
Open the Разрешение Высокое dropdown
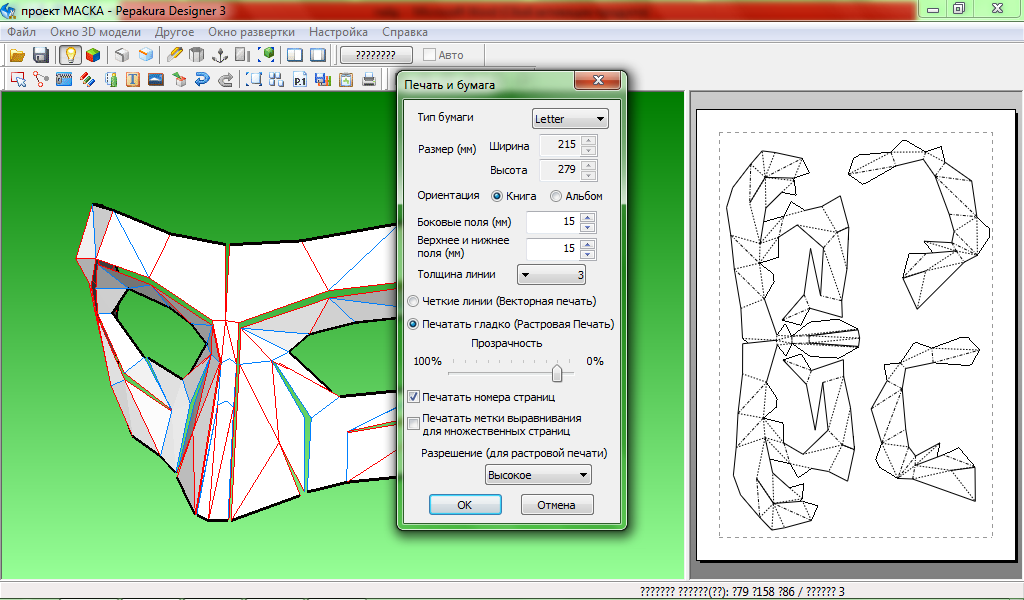(x=538, y=475)
